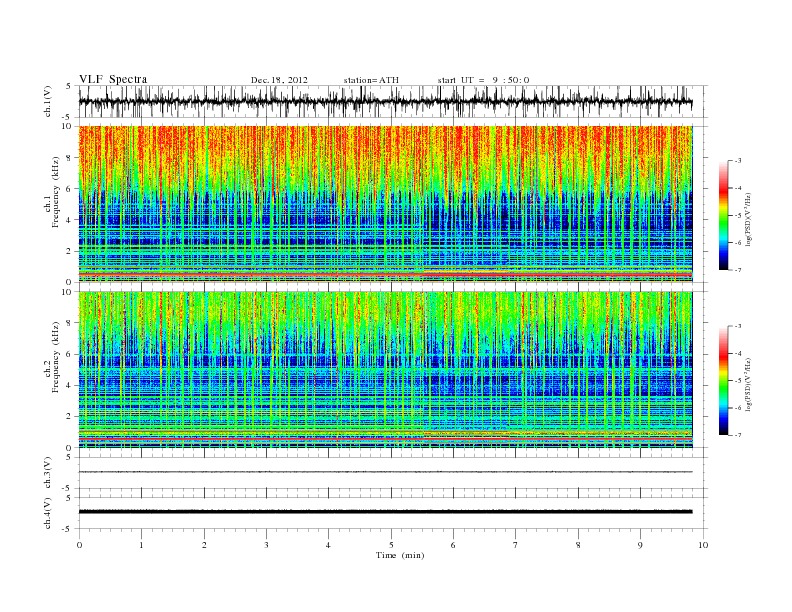Image resolution: width=792 pixels, height=612 pixels.
Task: Click the ch.3 flat waveform trace
Action: (x=385, y=472)
